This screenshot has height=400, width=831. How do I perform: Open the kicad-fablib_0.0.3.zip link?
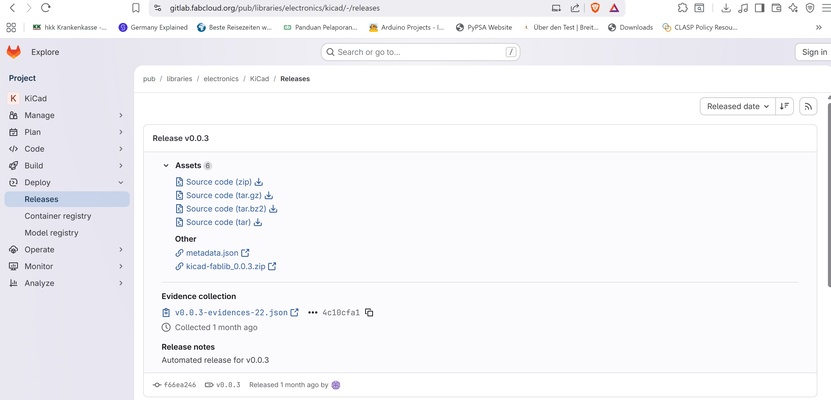225,266
